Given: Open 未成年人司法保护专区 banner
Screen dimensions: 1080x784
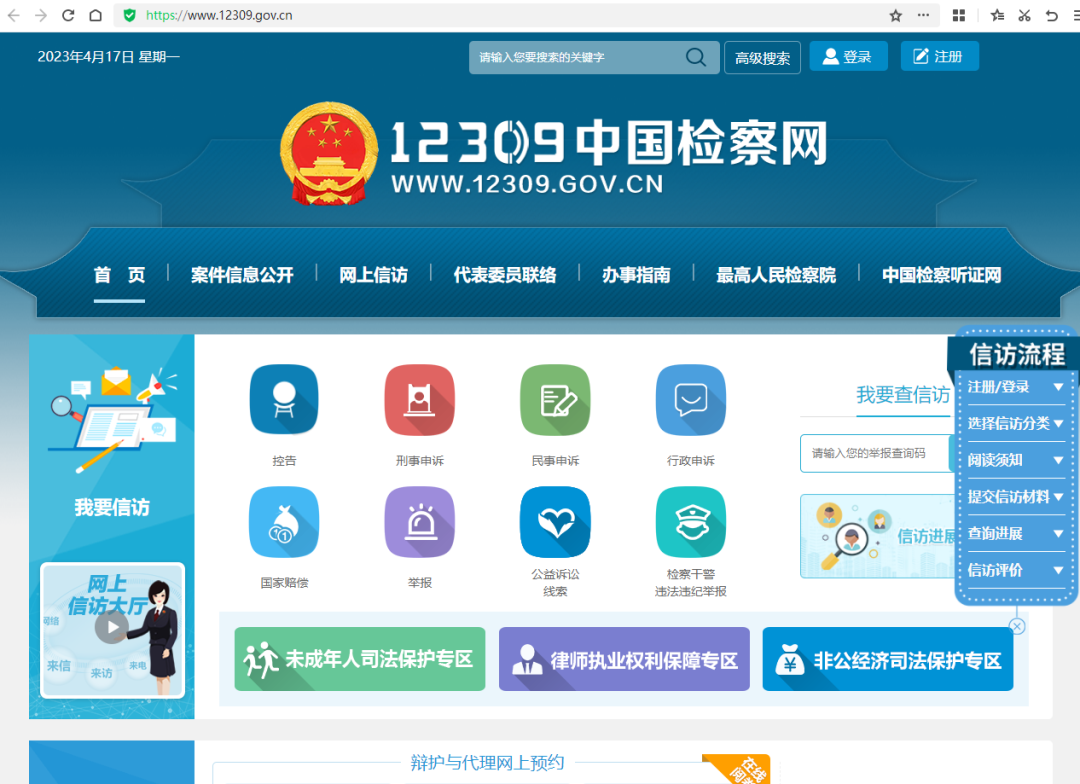Looking at the screenshot, I should coord(360,659).
